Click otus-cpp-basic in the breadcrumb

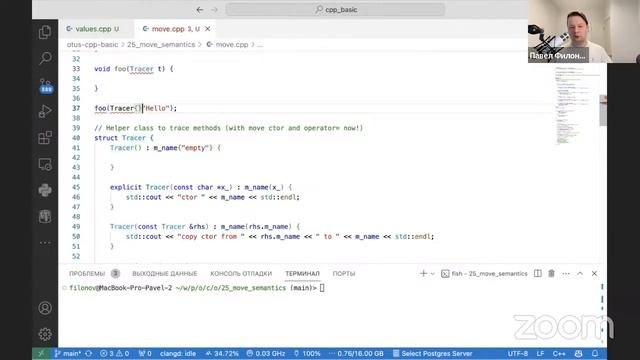point(92,44)
